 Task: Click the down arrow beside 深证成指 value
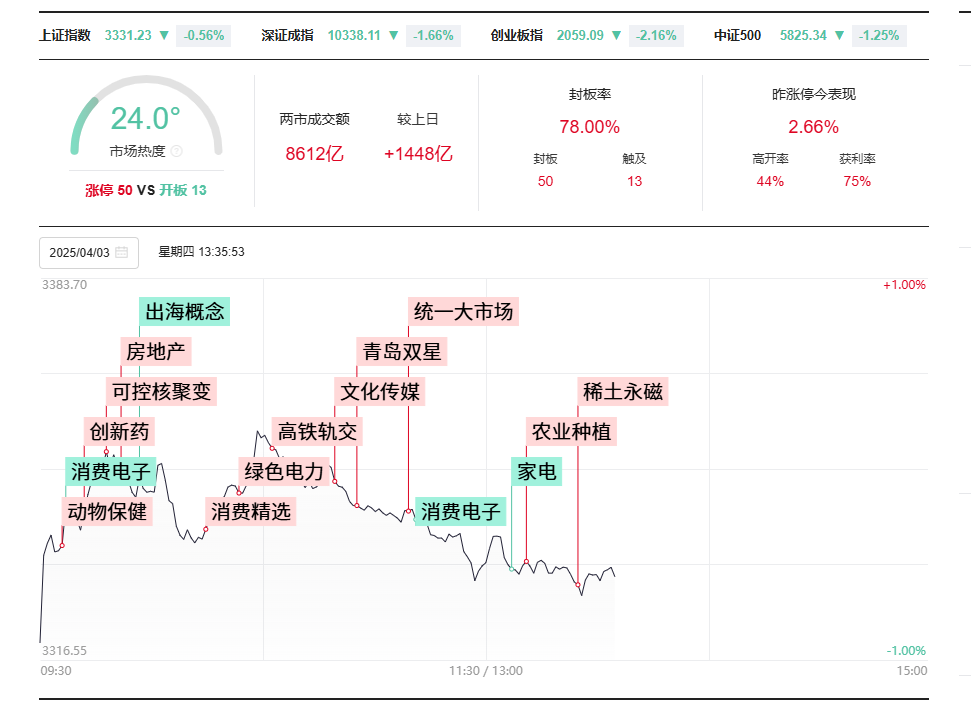tap(393, 35)
